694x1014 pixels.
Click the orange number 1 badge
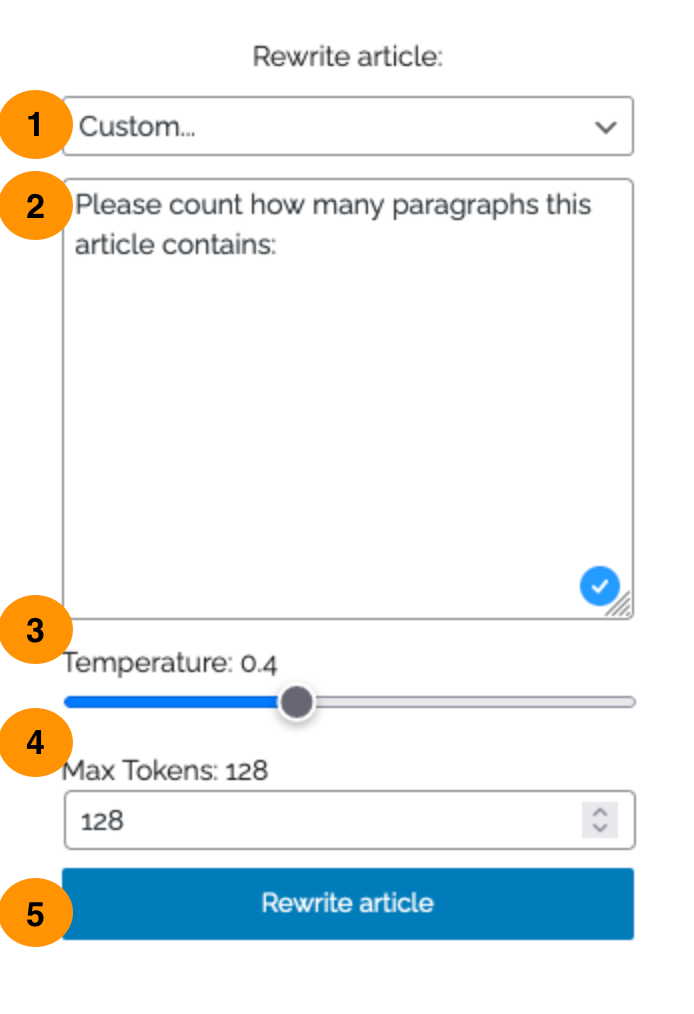pos(36,124)
